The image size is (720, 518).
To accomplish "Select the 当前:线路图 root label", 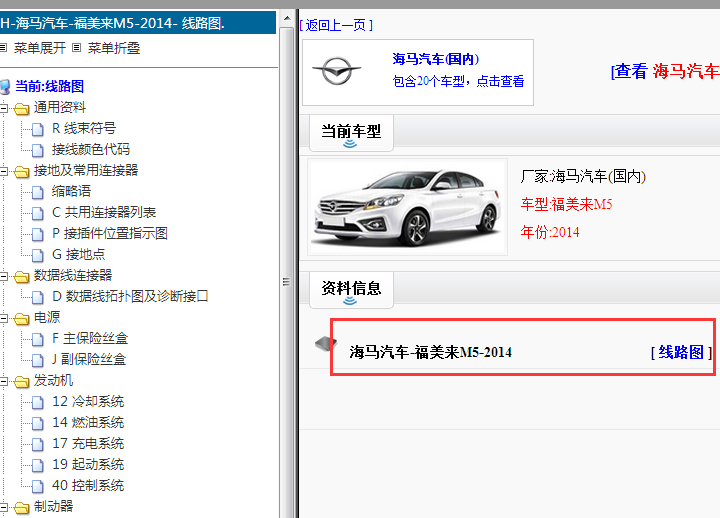I will [x=50, y=86].
